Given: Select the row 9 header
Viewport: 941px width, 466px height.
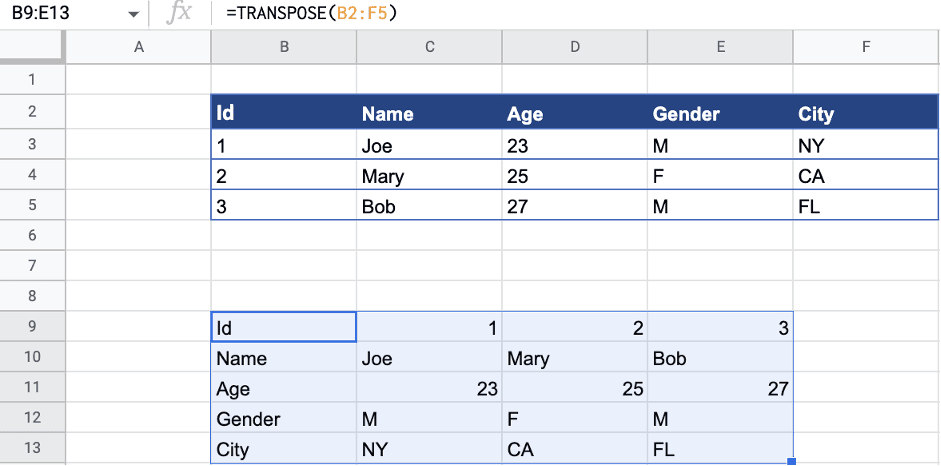Looking at the screenshot, I should point(32,327).
